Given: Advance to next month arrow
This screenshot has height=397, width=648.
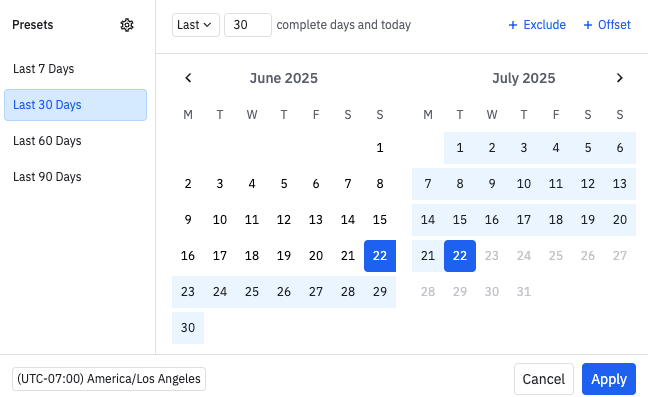Looking at the screenshot, I should (x=619, y=78).
